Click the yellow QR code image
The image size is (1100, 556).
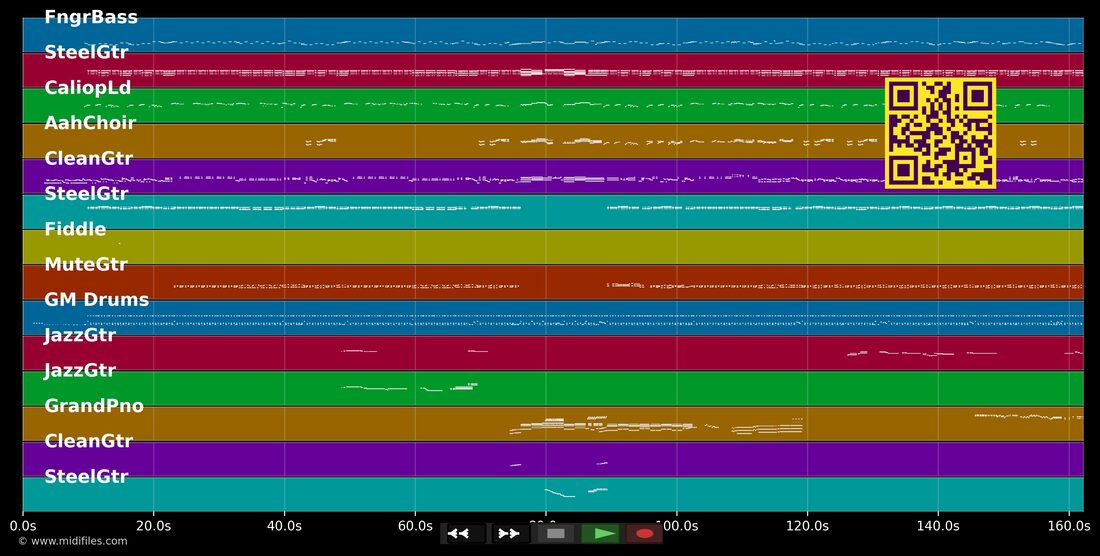[x=940, y=133]
